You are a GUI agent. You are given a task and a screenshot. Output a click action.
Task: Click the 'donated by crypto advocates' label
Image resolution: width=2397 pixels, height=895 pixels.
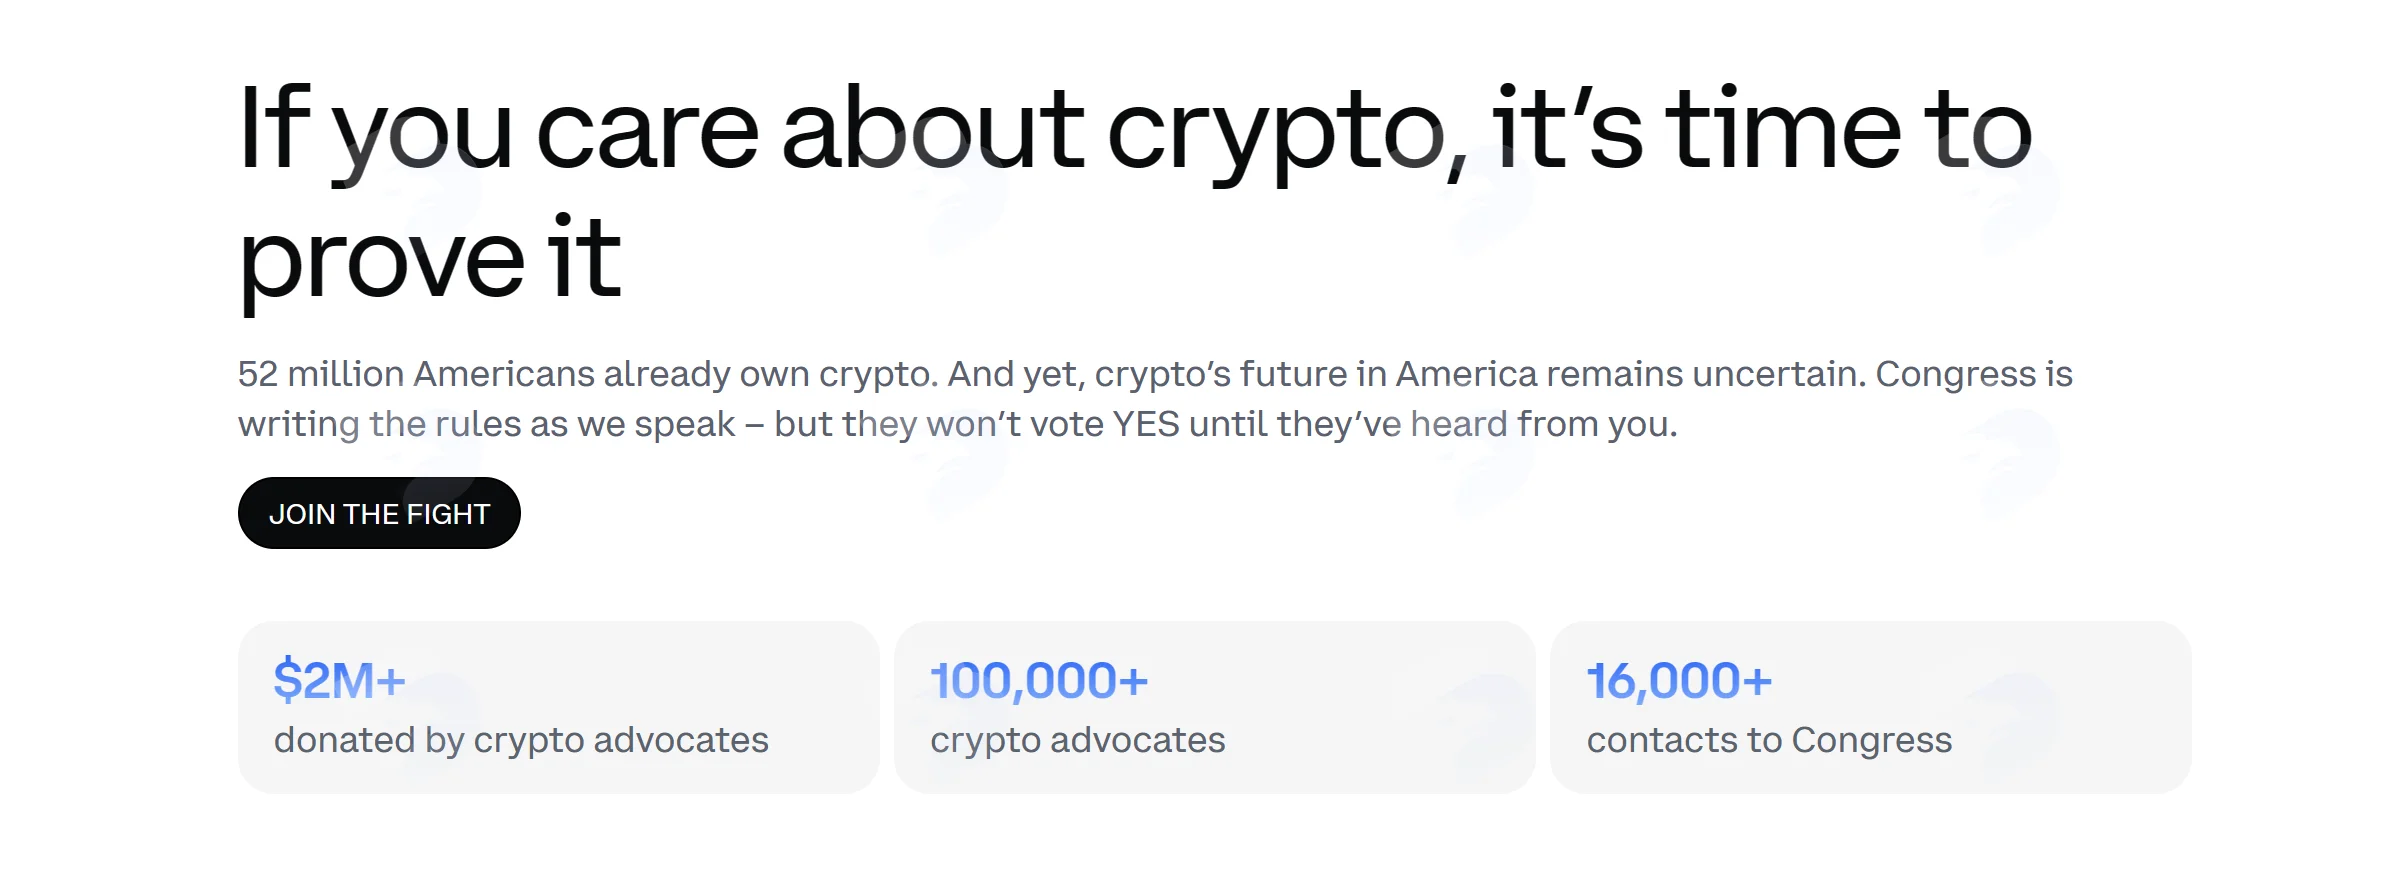521,740
